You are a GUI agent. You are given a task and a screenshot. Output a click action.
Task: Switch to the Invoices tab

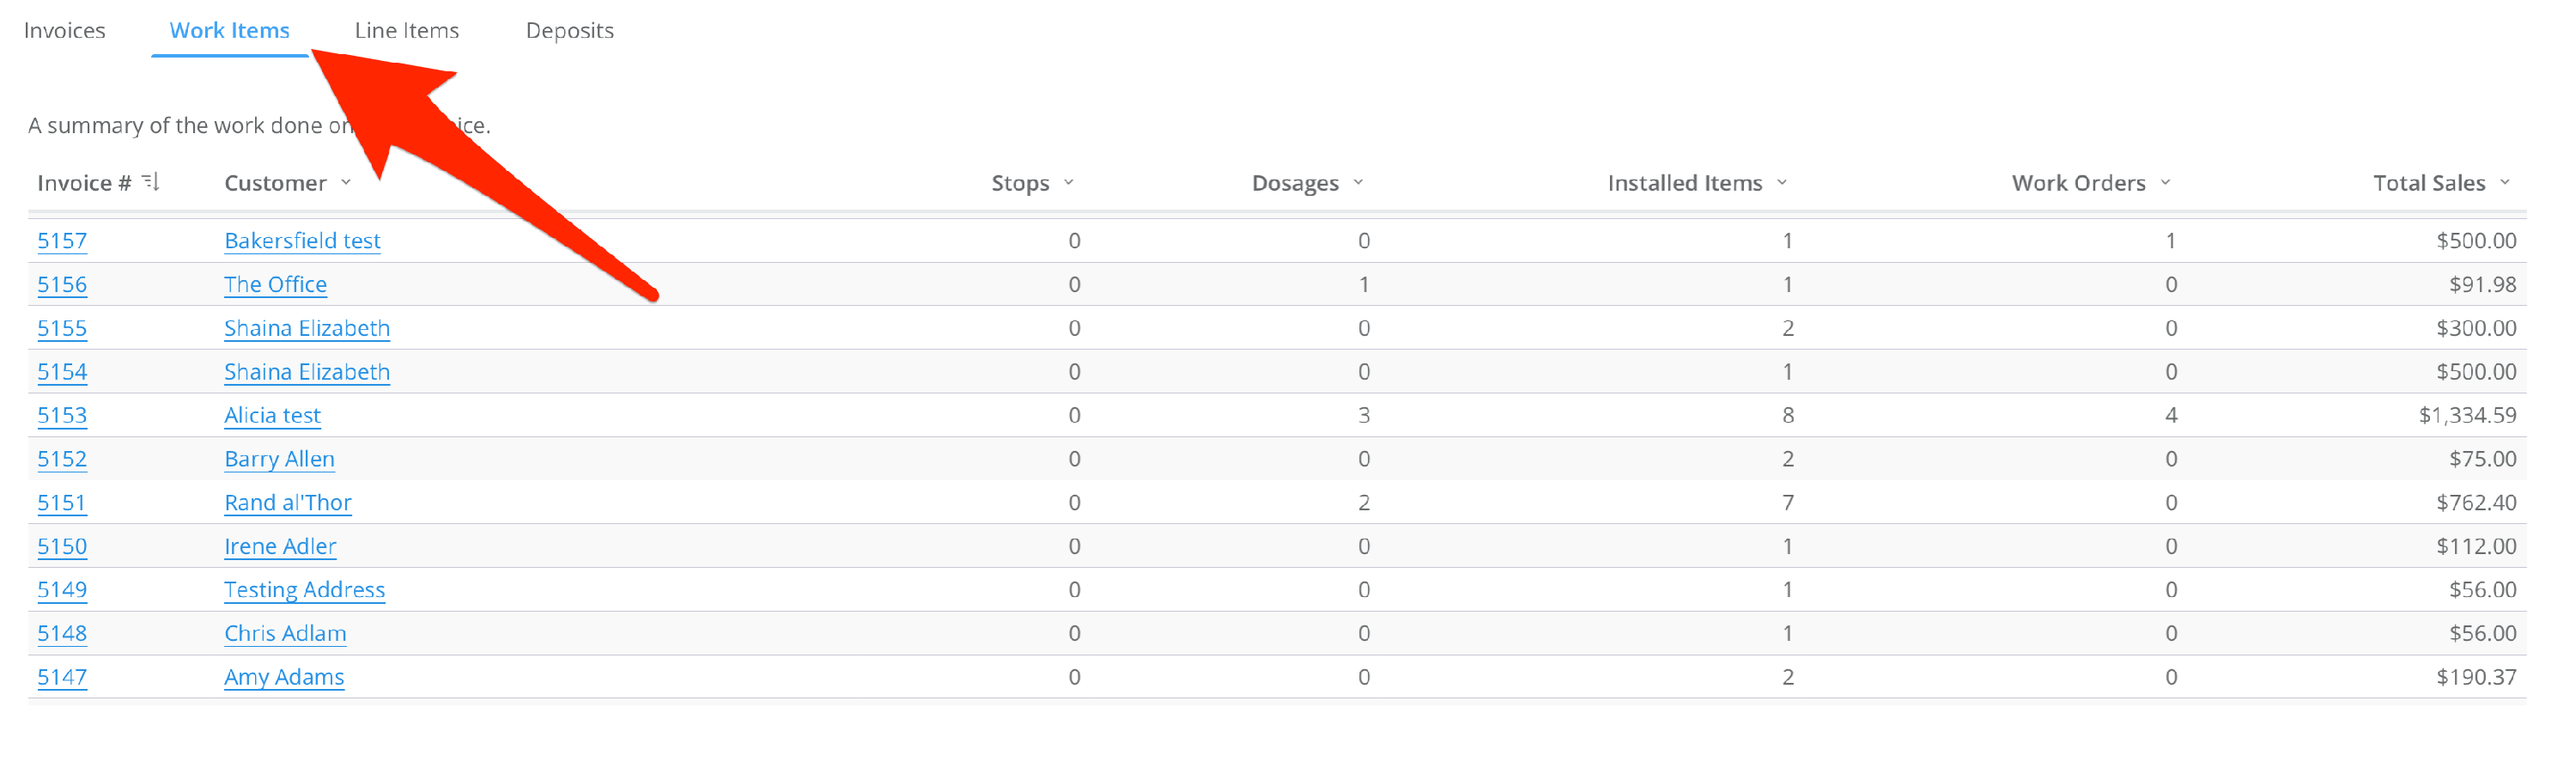[65, 31]
